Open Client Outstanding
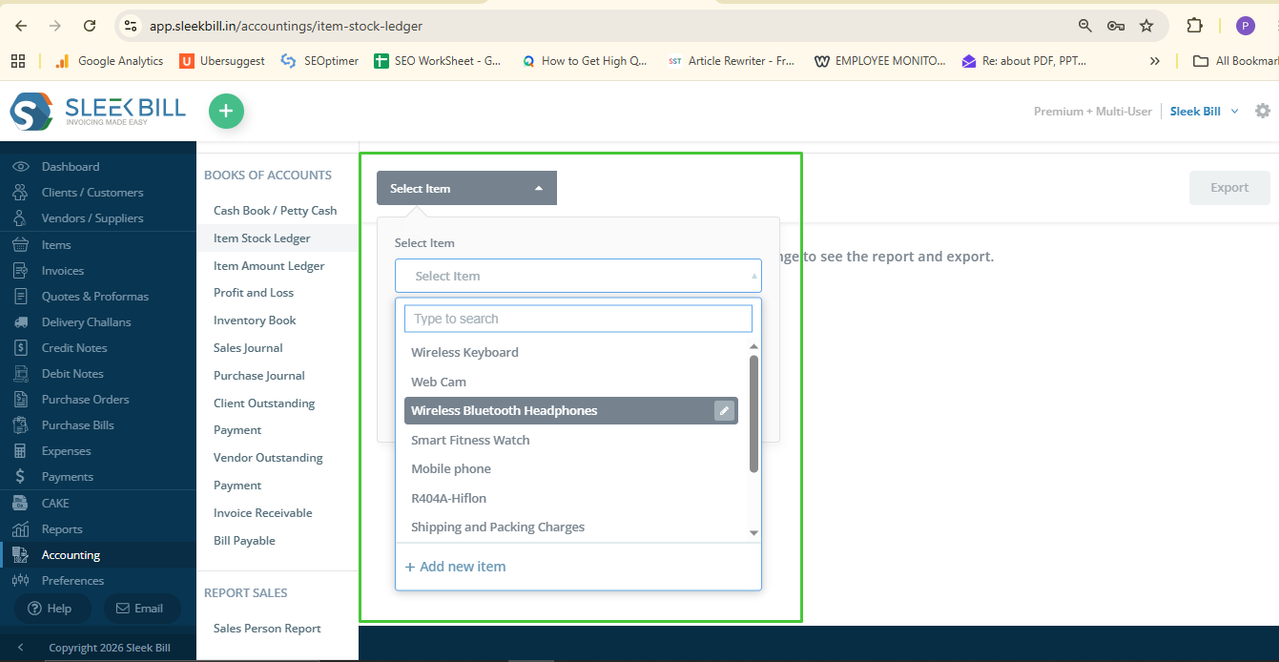The image size is (1279, 662). (264, 403)
